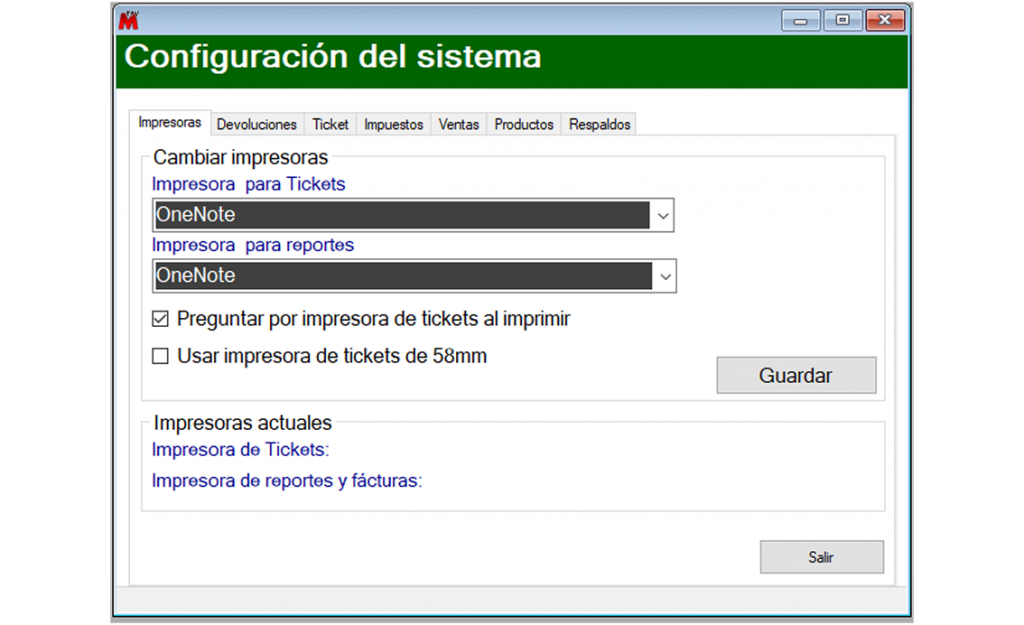This screenshot has width=1024, height=625.
Task: Click the red M application icon
Action: 129,20
